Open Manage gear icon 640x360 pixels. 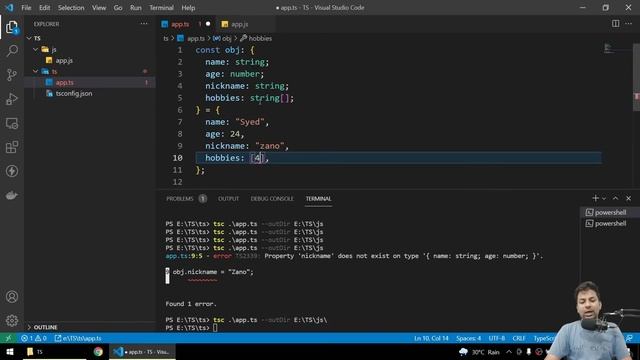12,321
